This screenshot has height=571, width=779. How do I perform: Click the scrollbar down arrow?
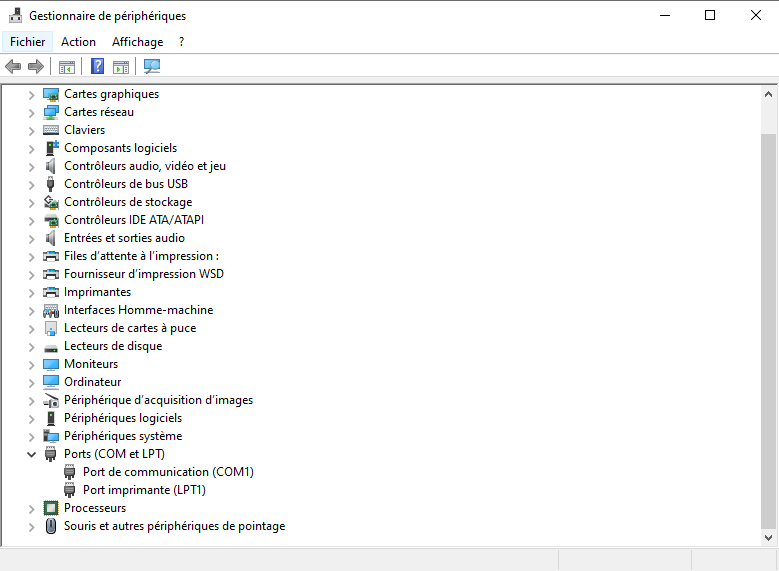[x=768, y=537]
